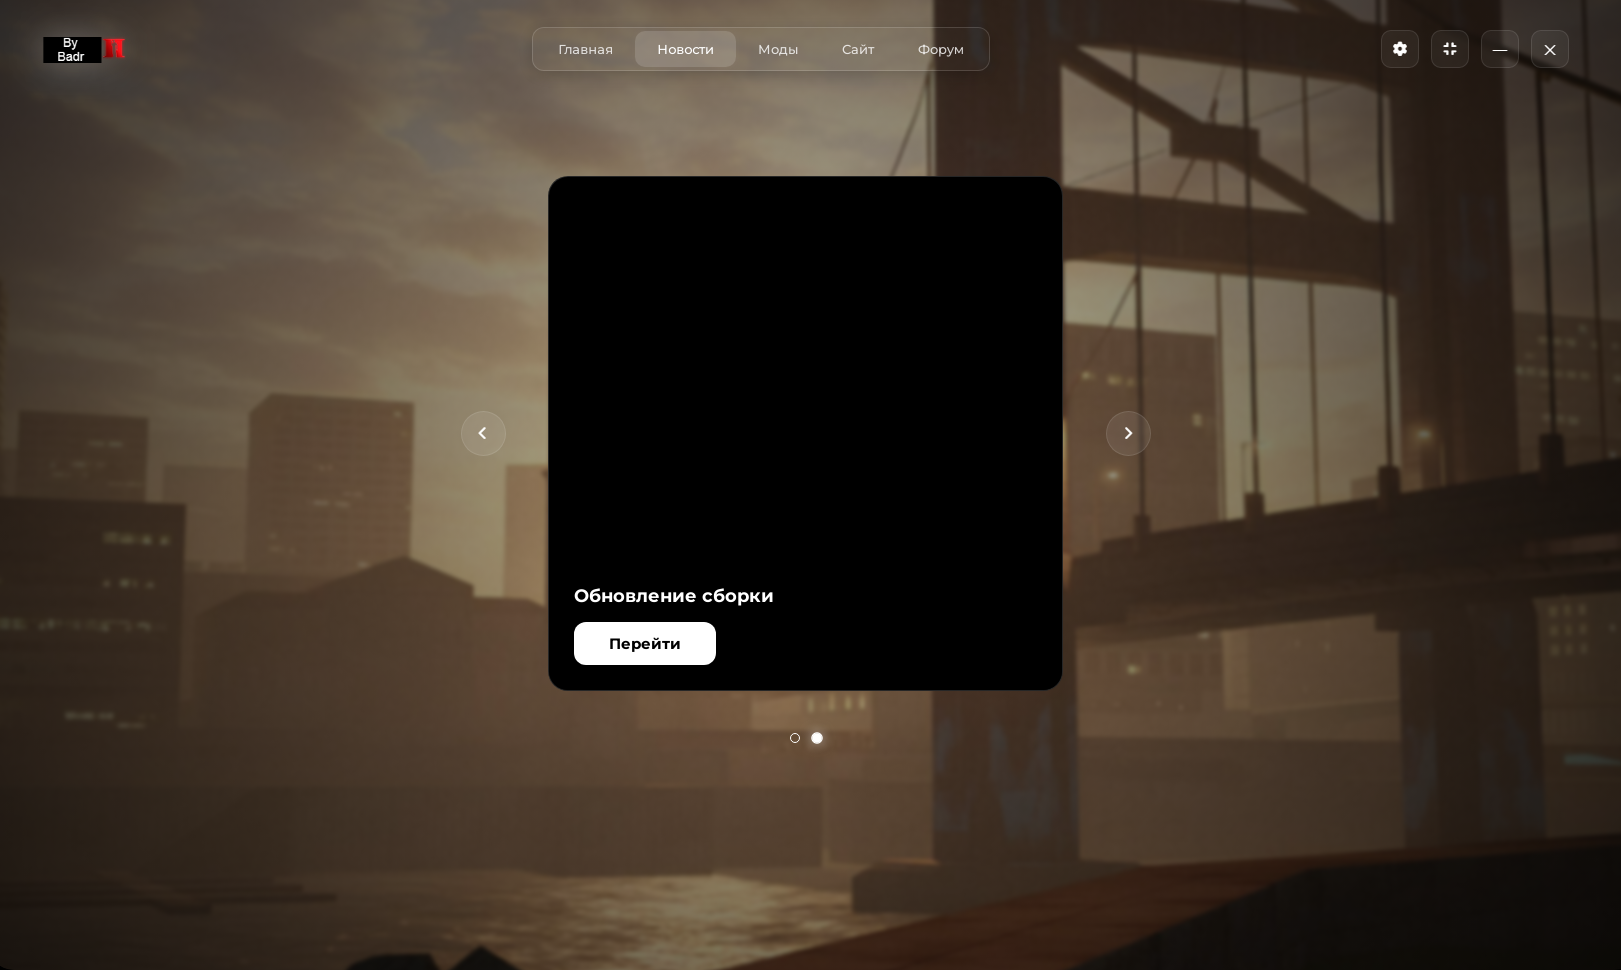The image size is (1621, 970).
Task: Select the Новости tab
Action: coord(685,49)
